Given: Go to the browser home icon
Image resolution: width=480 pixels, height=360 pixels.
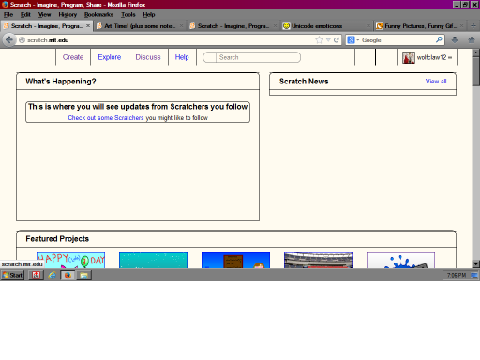Looking at the screenshot, I should [471, 40].
